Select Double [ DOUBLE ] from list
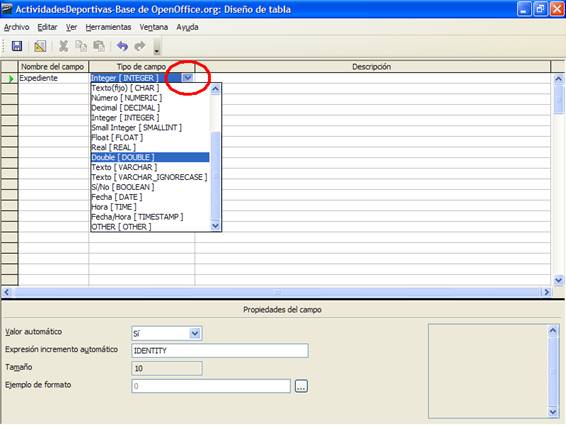This screenshot has width=566, height=425. pyautogui.click(x=150, y=157)
